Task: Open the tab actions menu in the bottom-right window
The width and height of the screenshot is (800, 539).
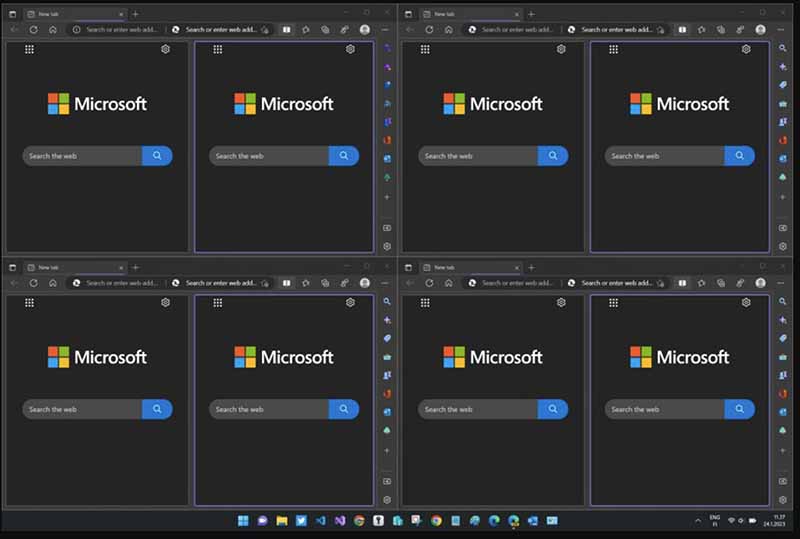Action: (x=408, y=267)
